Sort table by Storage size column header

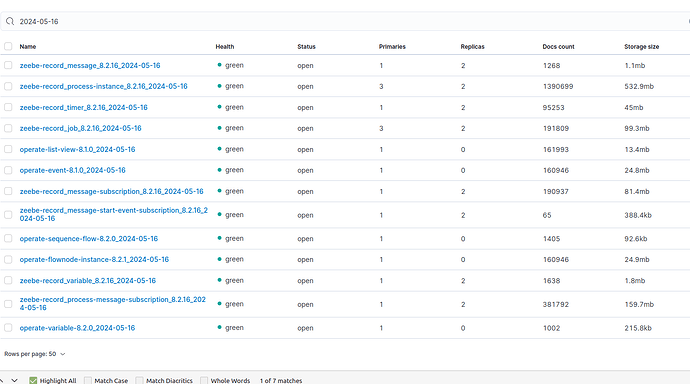642,47
